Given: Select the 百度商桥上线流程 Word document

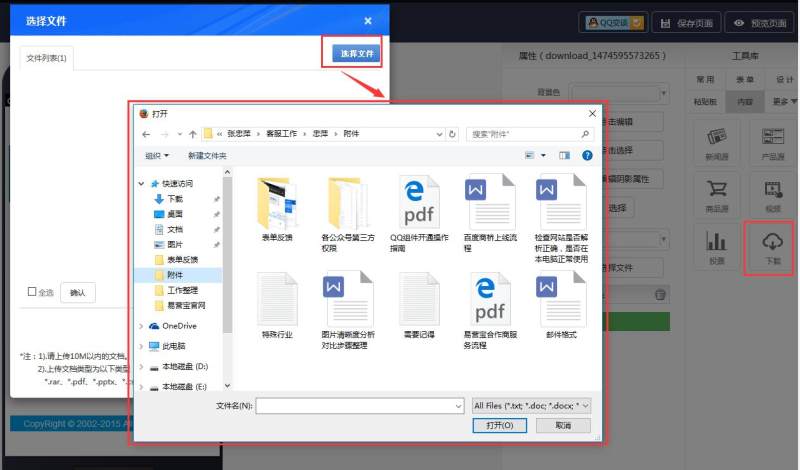Looking at the screenshot, I should click(x=490, y=203).
